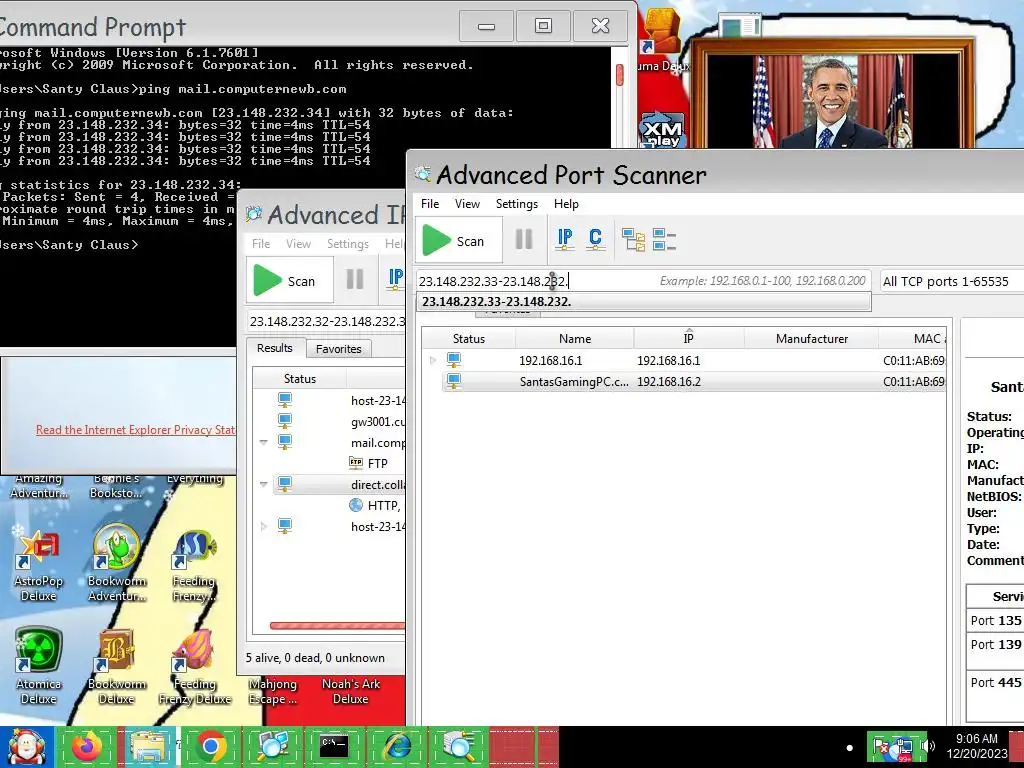Click the taskbar clock showing 9:06 AM

(x=977, y=746)
